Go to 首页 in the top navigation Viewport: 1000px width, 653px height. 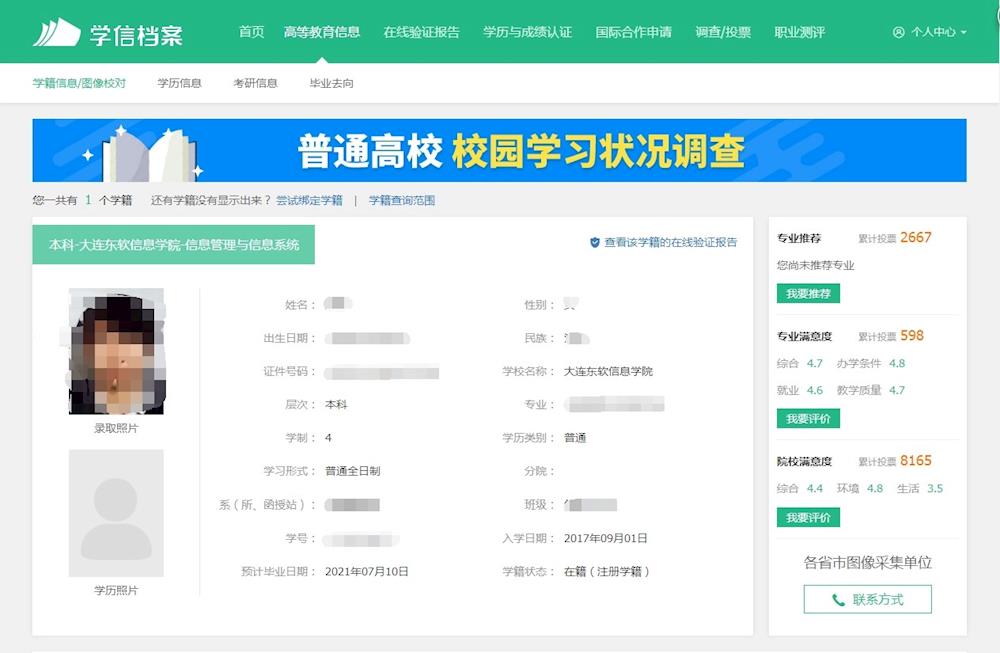click(x=251, y=32)
